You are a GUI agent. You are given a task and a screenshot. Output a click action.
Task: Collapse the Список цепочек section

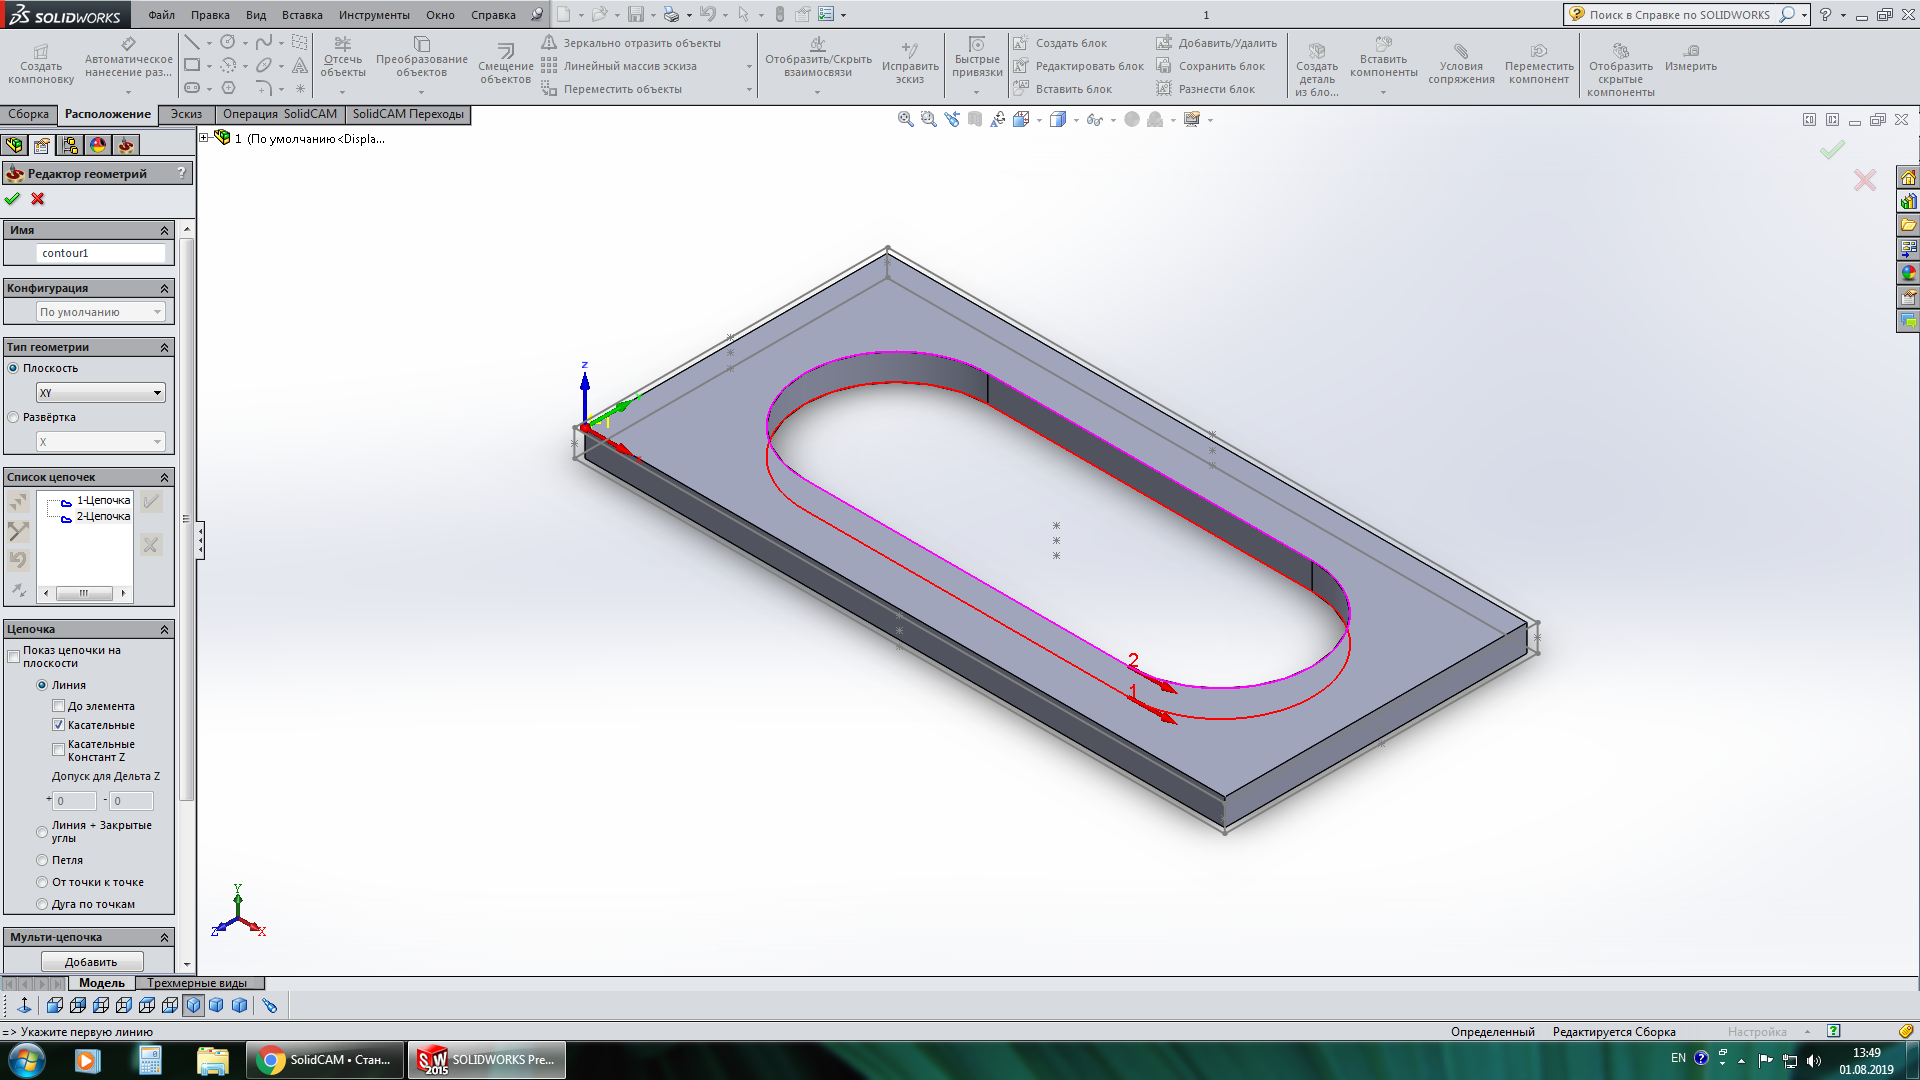(x=164, y=477)
